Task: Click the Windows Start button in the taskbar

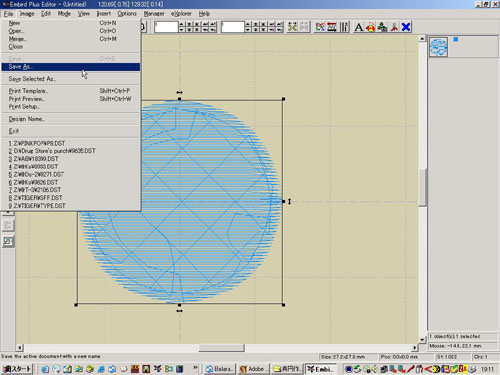Action: 17,369
